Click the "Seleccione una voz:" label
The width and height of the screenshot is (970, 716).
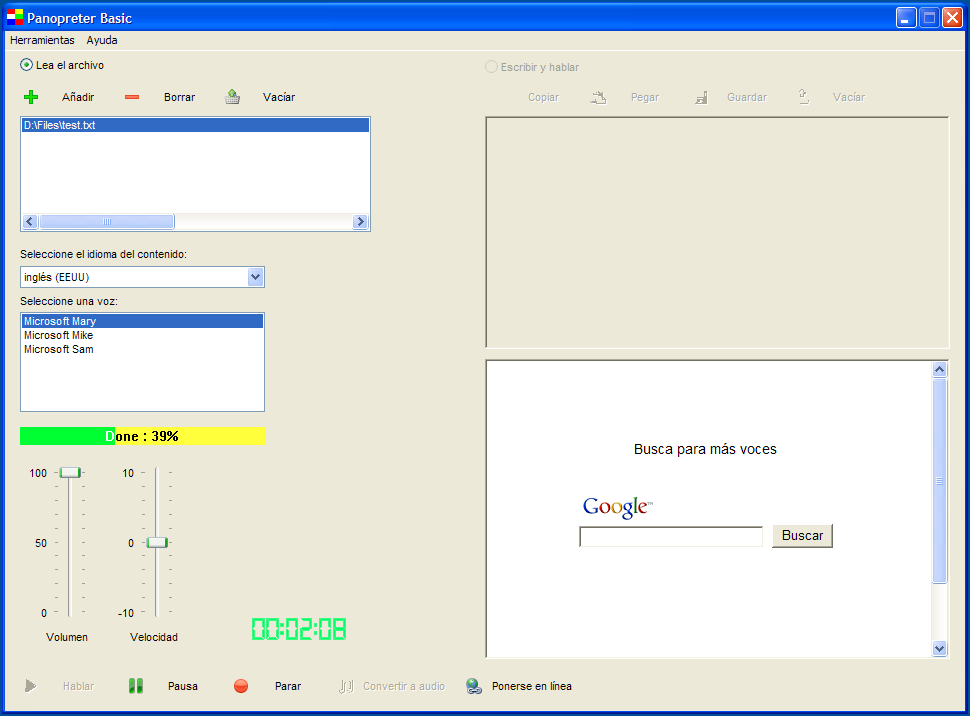coord(69,301)
